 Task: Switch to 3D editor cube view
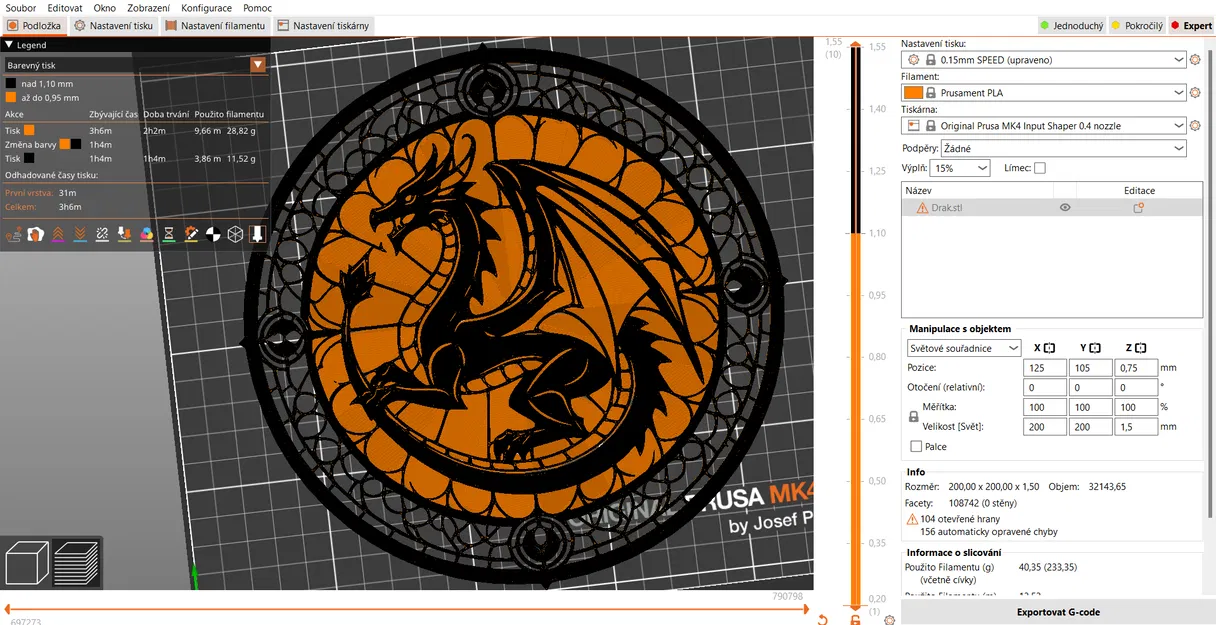(27, 563)
